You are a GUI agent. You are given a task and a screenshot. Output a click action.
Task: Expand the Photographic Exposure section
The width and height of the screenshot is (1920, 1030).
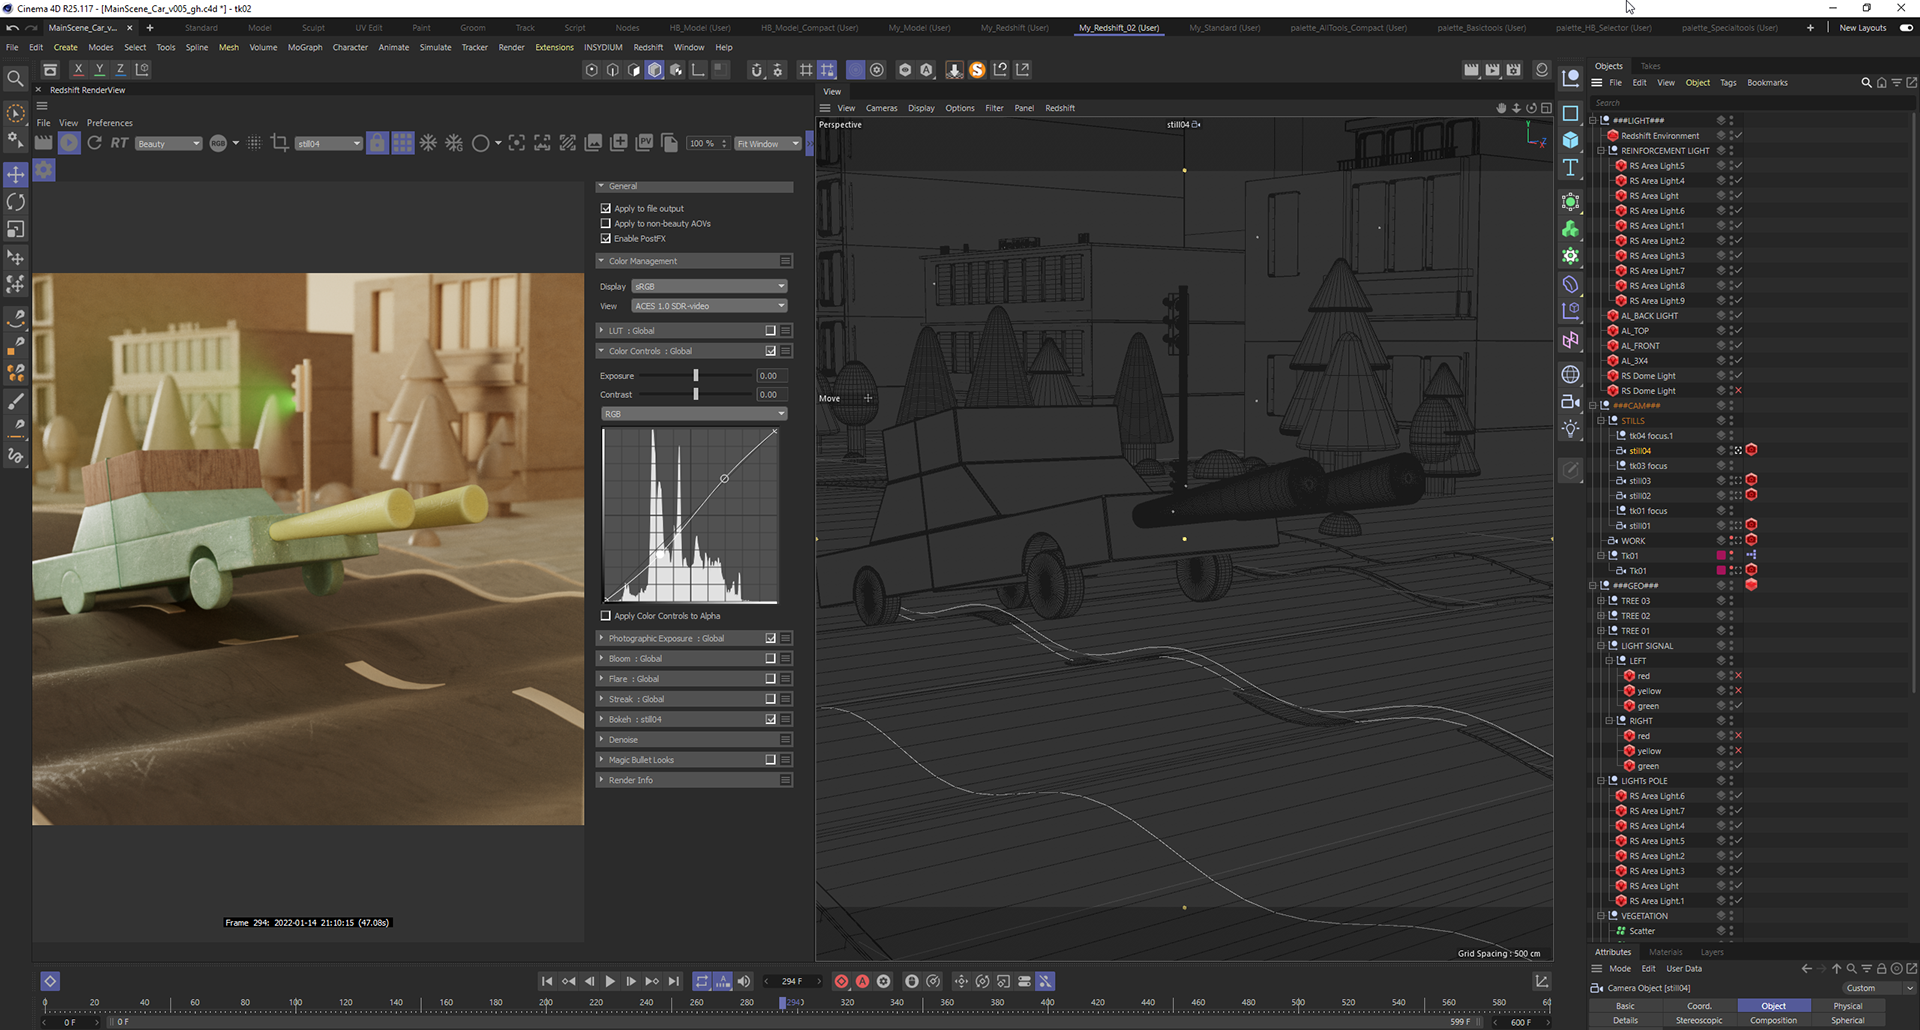(601, 638)
